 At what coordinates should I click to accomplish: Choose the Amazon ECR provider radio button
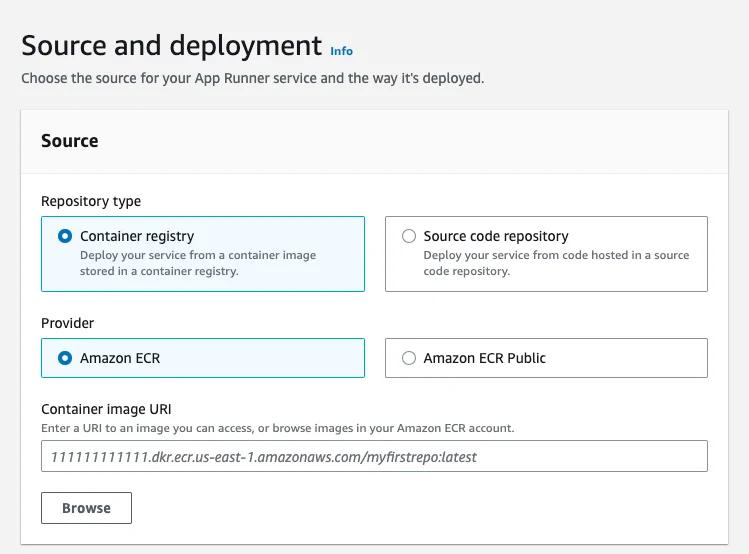(x=65, y=358)
